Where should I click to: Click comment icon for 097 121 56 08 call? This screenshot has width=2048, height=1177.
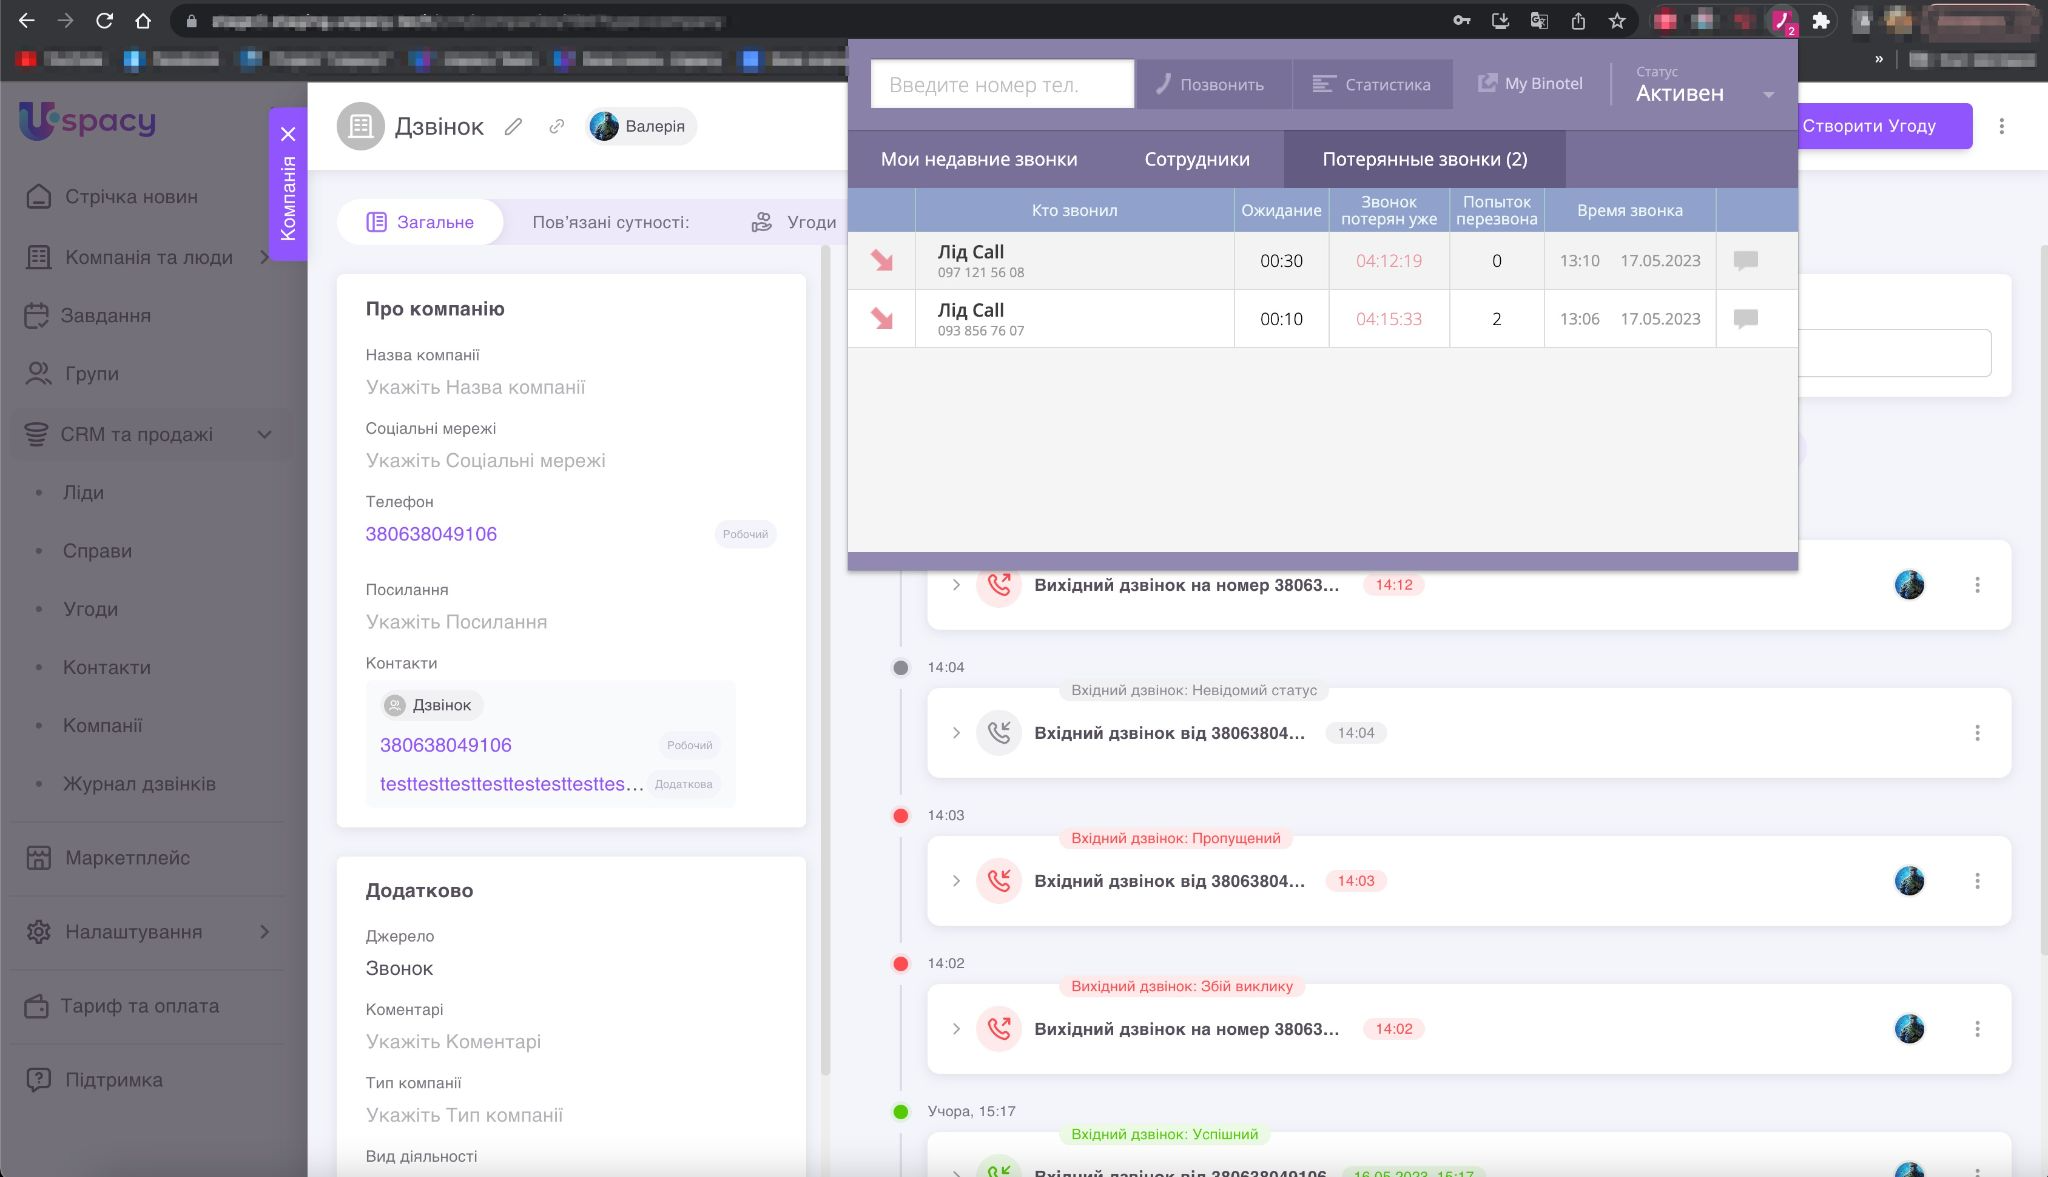click(x=1745, y=261)
